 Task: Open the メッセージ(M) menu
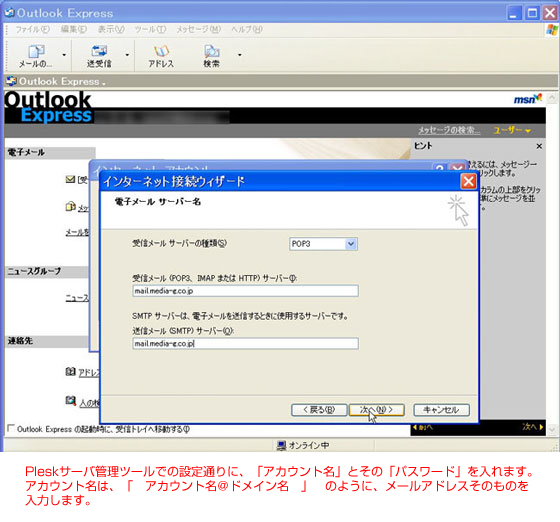[x=199, y=29]
